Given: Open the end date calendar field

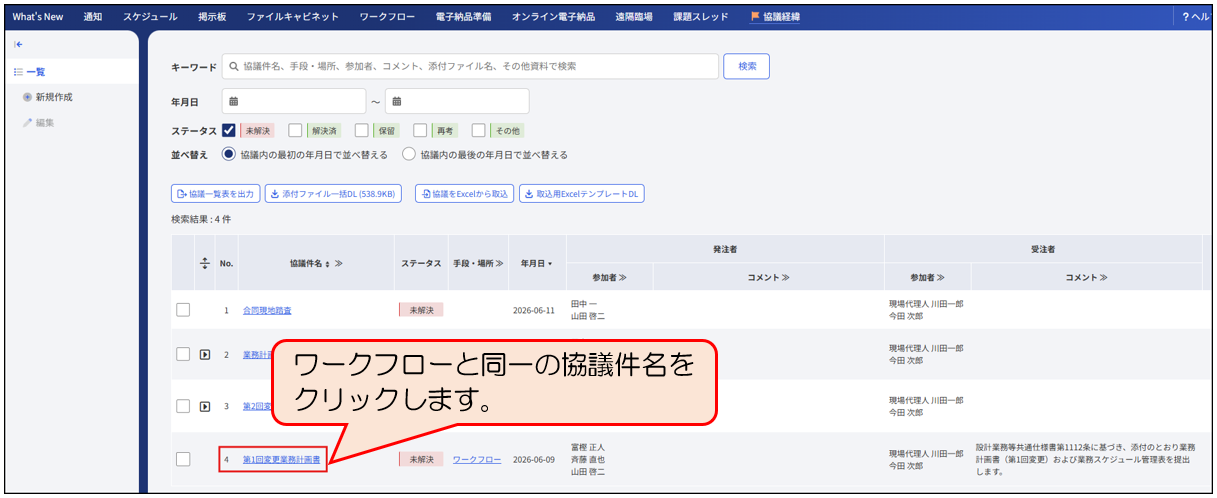Looking at the screenshot, I should point(457,101).
